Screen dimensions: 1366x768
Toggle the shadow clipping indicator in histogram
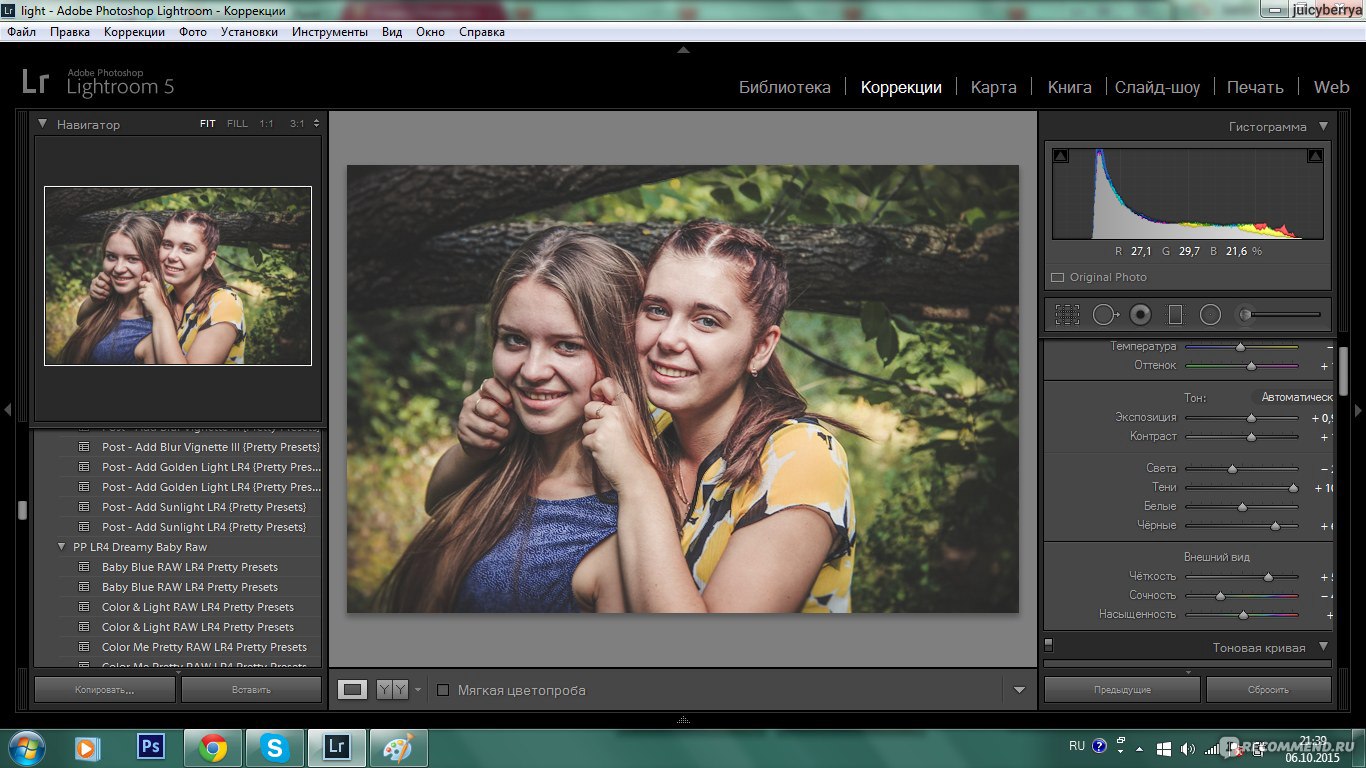pyautogui.click(x=1060, y=156)
